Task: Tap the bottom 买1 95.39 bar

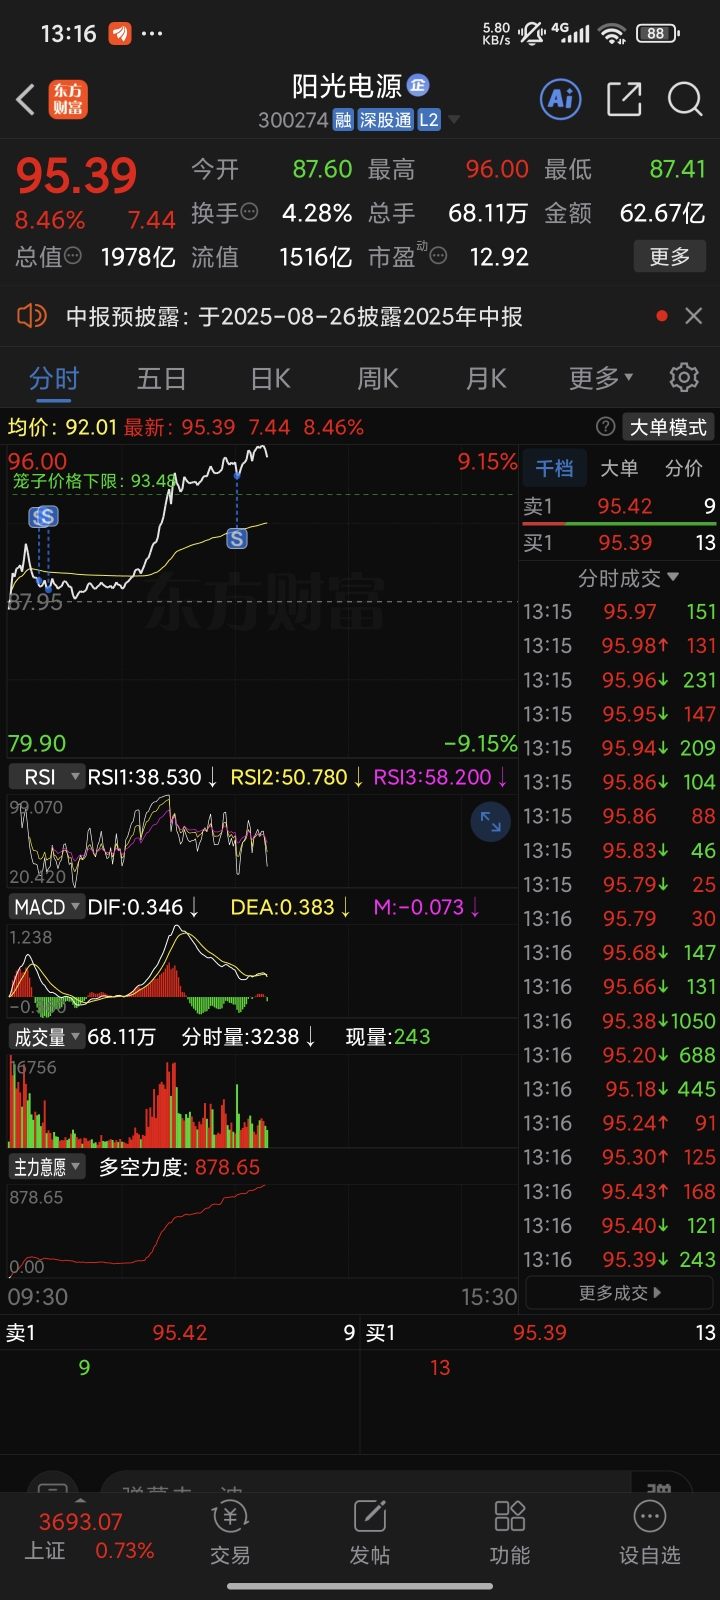Action: 540,1333
